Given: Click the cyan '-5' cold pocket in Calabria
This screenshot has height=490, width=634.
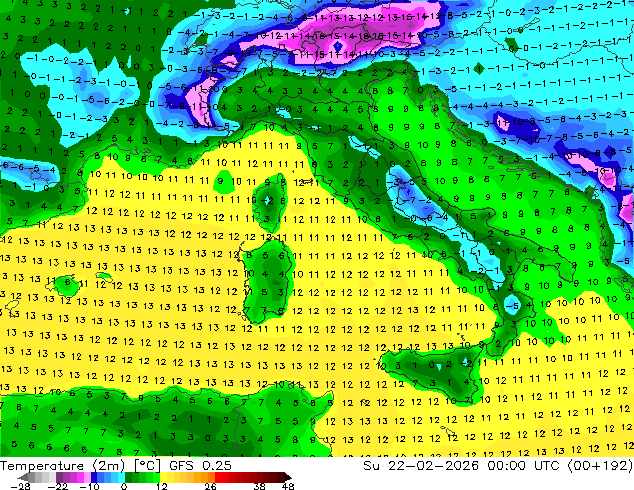Looking at the screenshot, I should pos(512,306).
